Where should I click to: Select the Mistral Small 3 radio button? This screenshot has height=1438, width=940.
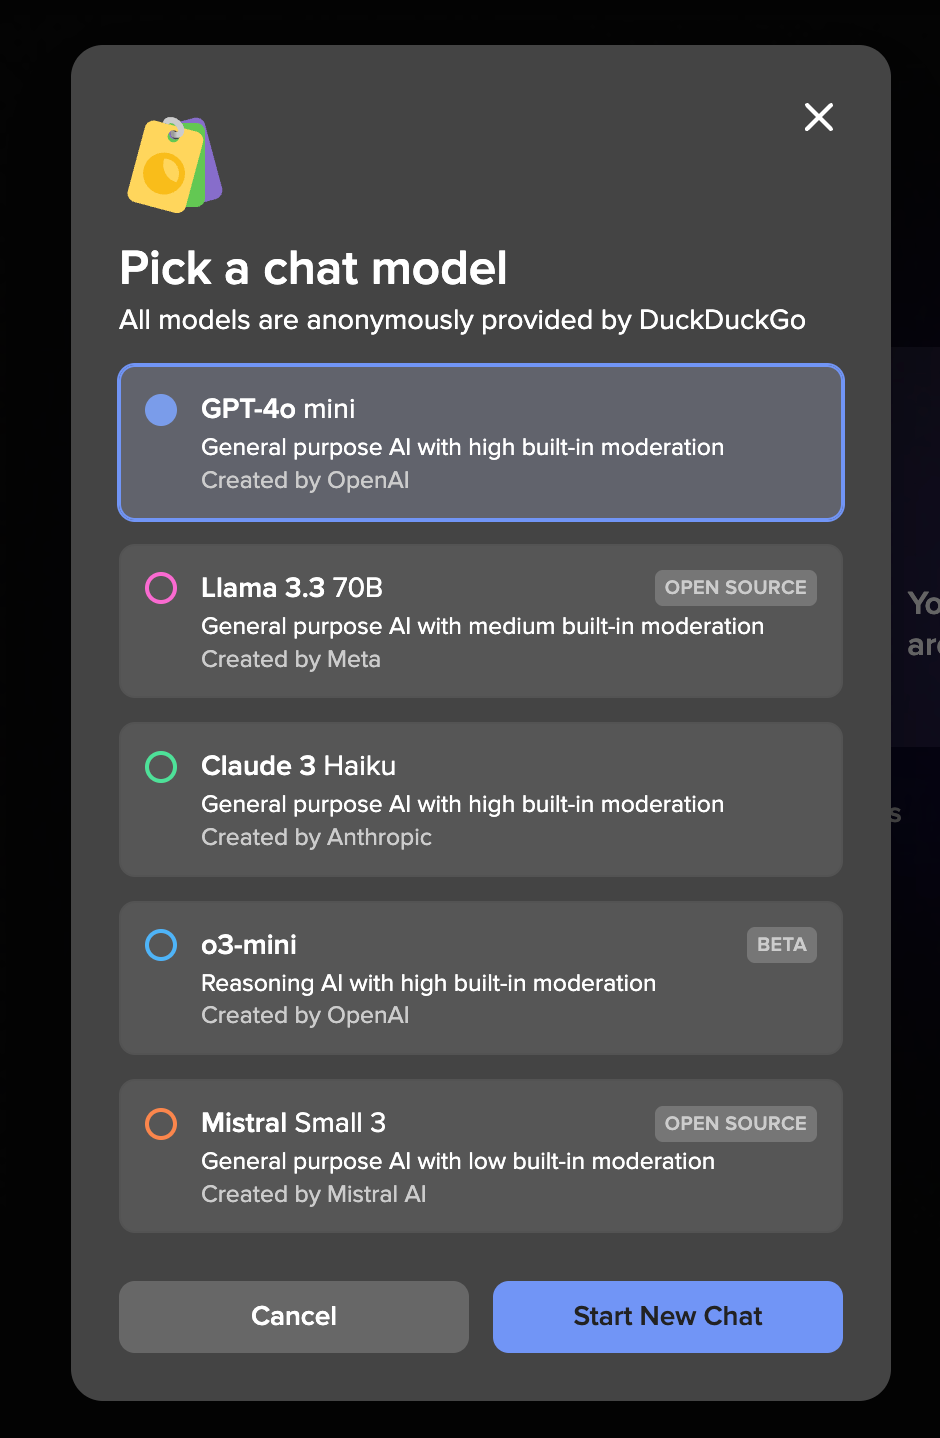pos(161,1124)
